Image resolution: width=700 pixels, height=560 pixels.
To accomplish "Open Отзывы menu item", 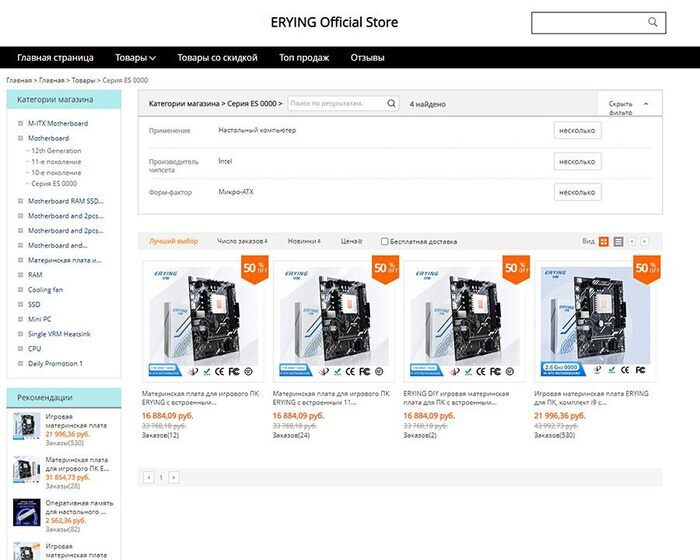I will point(367,58).
